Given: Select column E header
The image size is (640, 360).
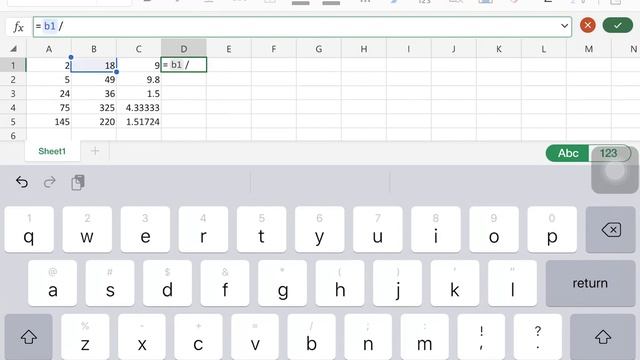Looking at the screenshot, I should click(x=229, y=49).
